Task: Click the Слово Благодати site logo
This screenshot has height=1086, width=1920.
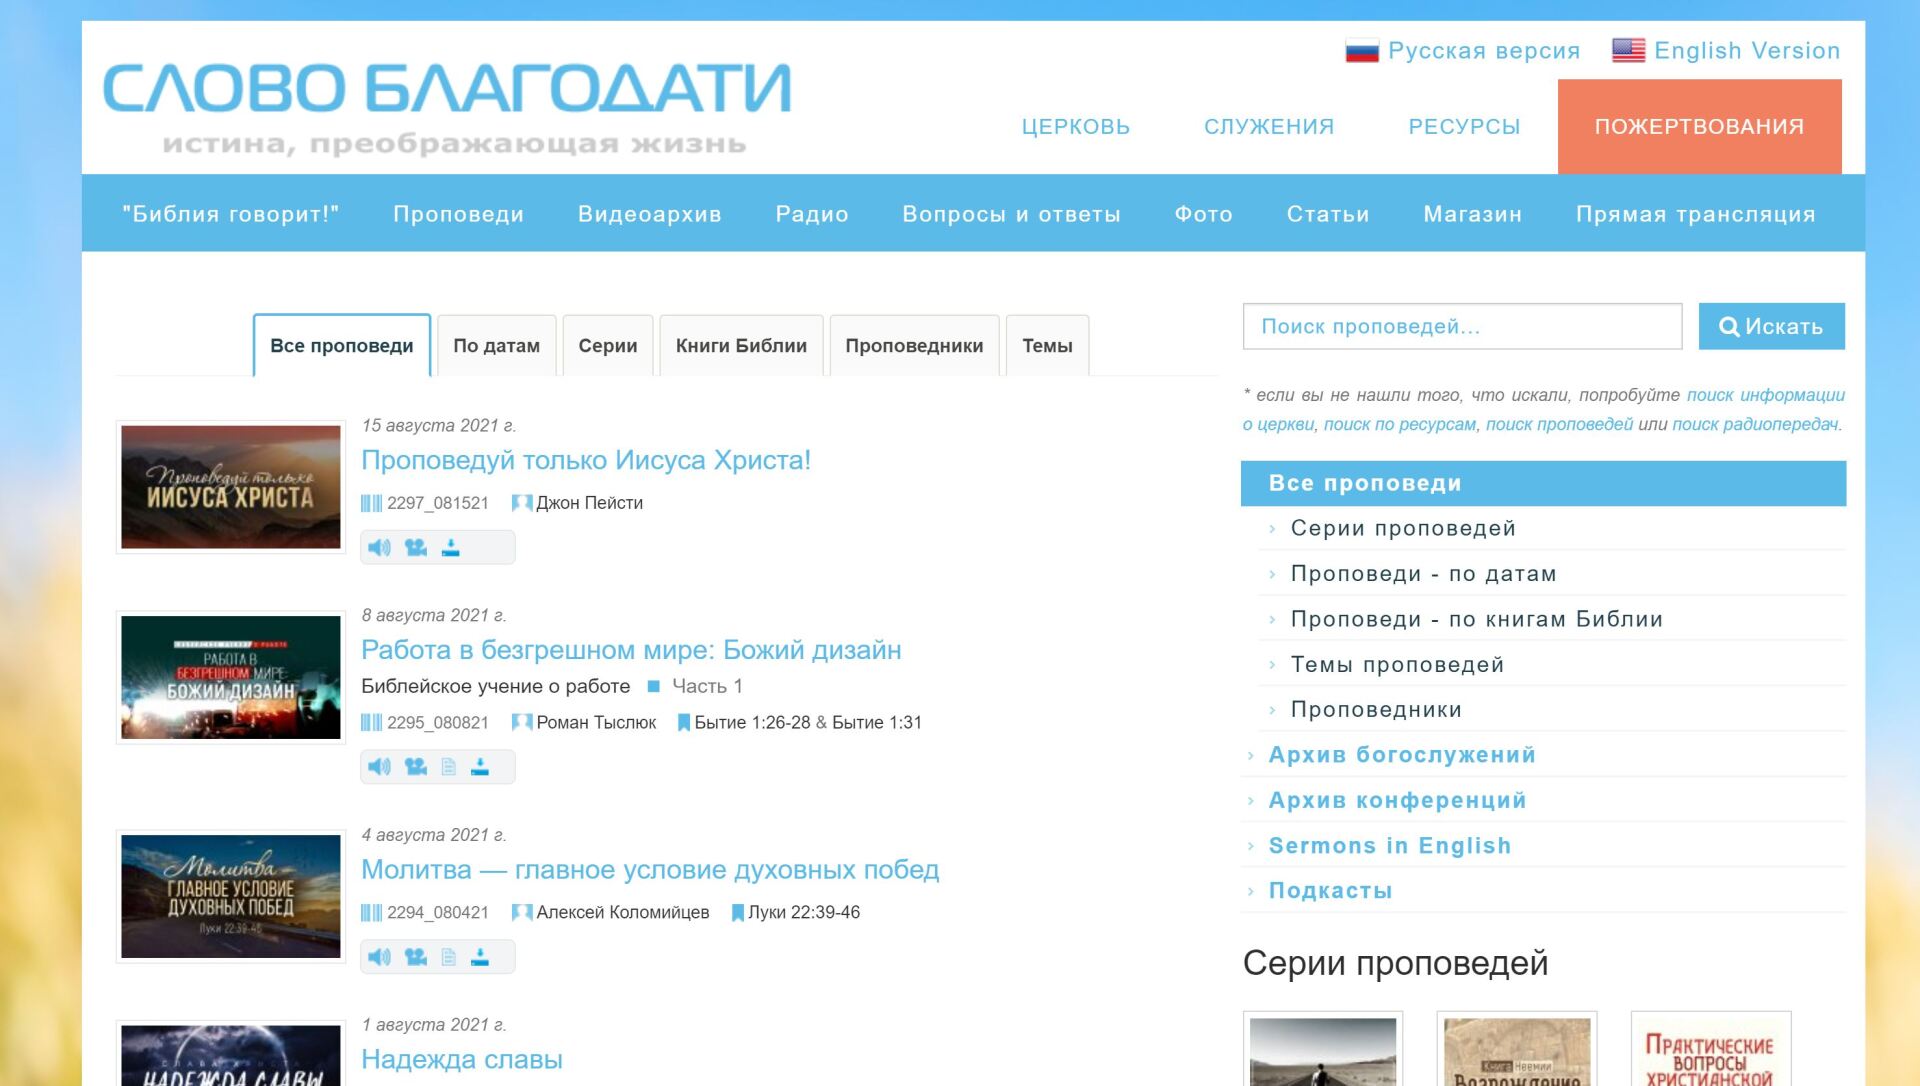Action: pos(447,108)
